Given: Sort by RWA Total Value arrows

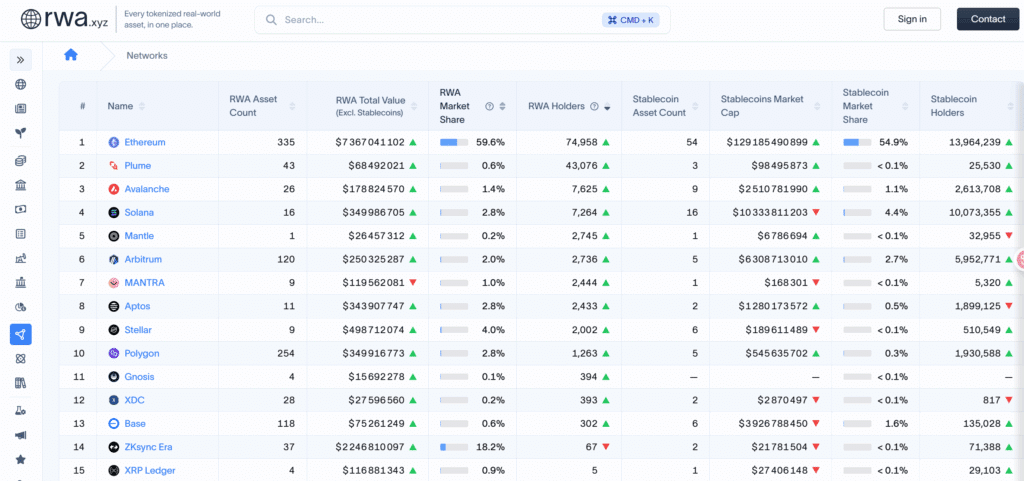Looking at the screenshot, I should pyautogui.click(x=415, y=106).
